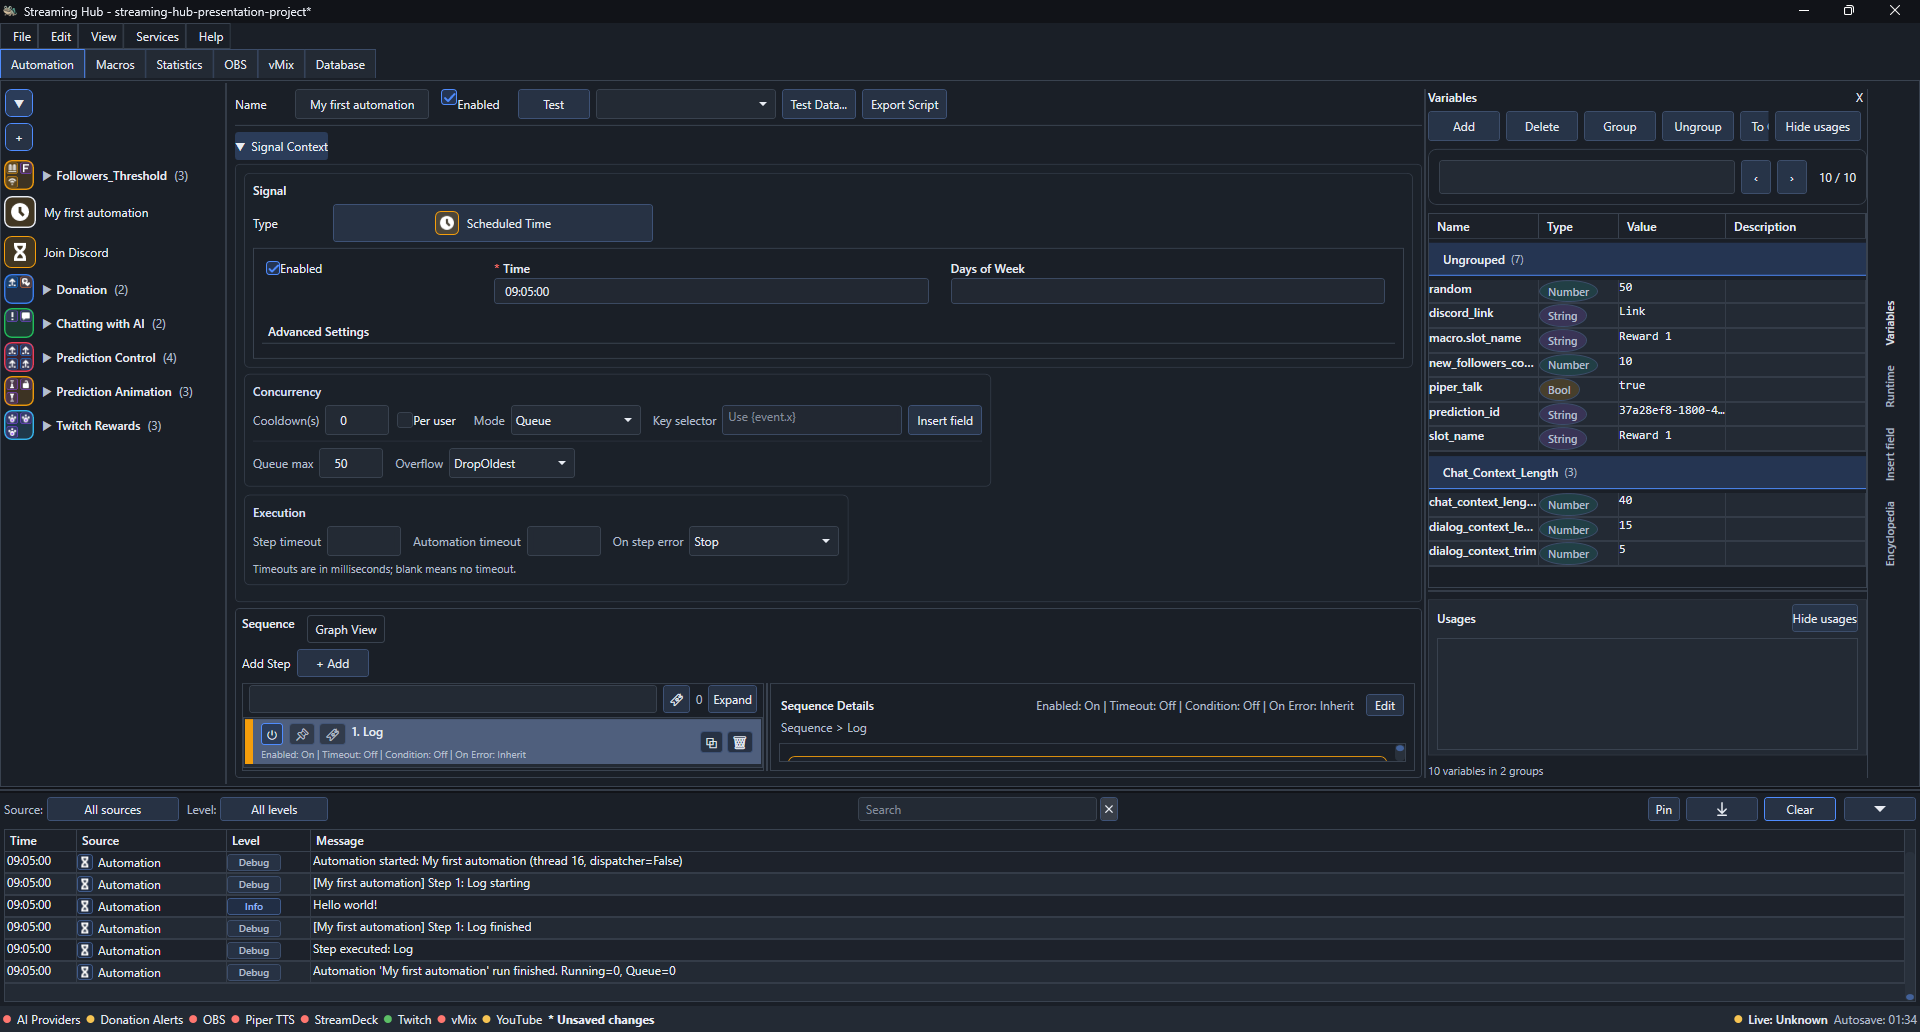Click the Export Script button
The height and width of the screenshot is (1032, 1920).
(x=904, y=104)
